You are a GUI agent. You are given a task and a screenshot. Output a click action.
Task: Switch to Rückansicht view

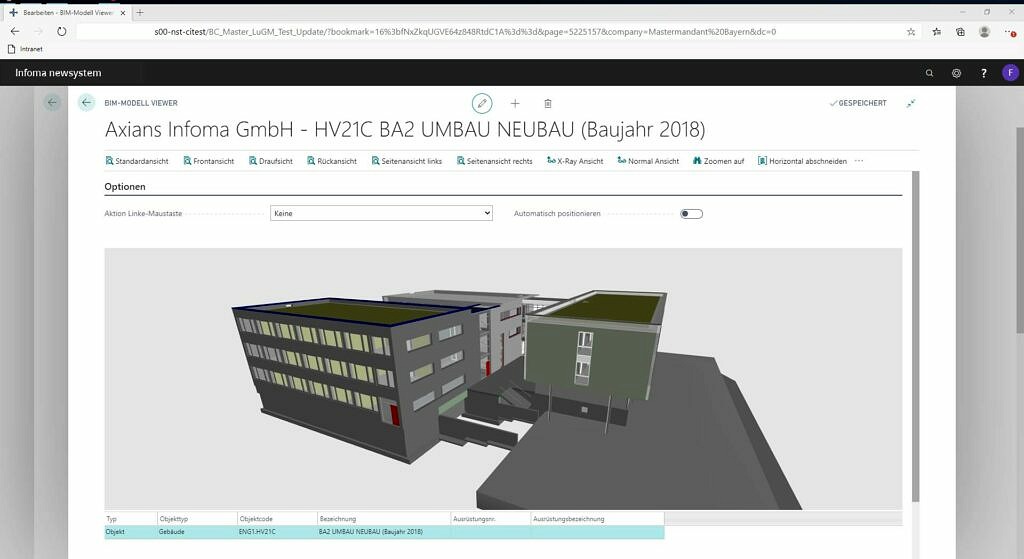(332, 161)
